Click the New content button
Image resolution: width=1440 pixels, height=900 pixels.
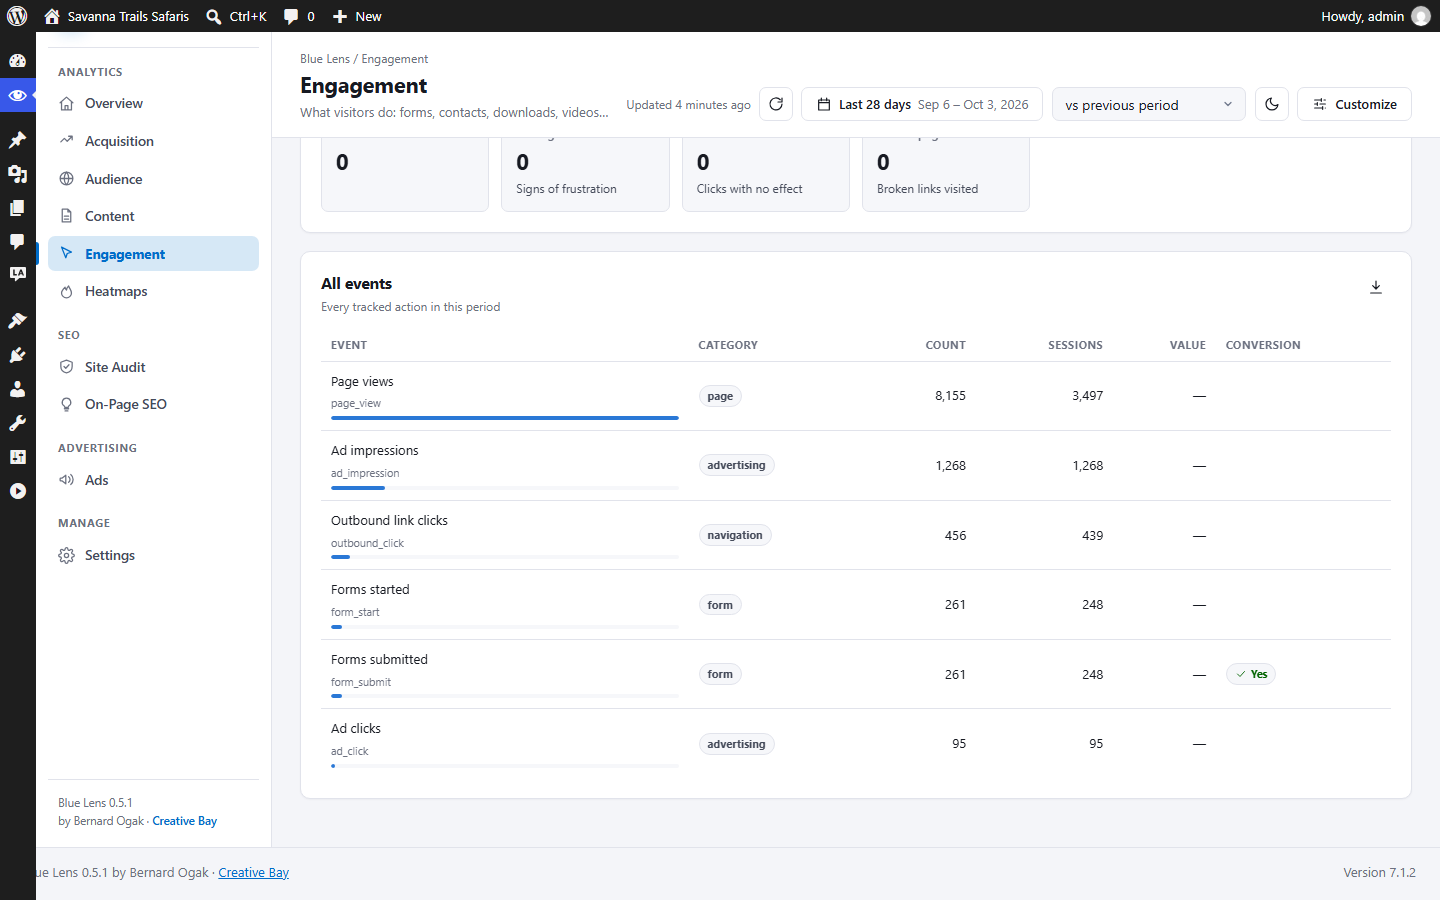click(x=357, y=16)
